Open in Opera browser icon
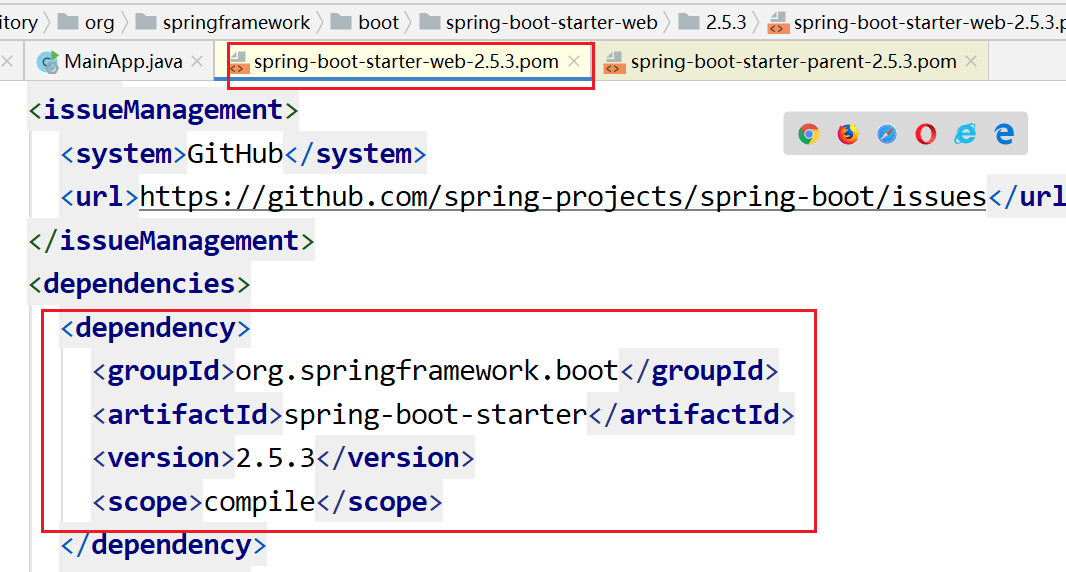This screenshot has height=572, width=1066. coord(925,134)
